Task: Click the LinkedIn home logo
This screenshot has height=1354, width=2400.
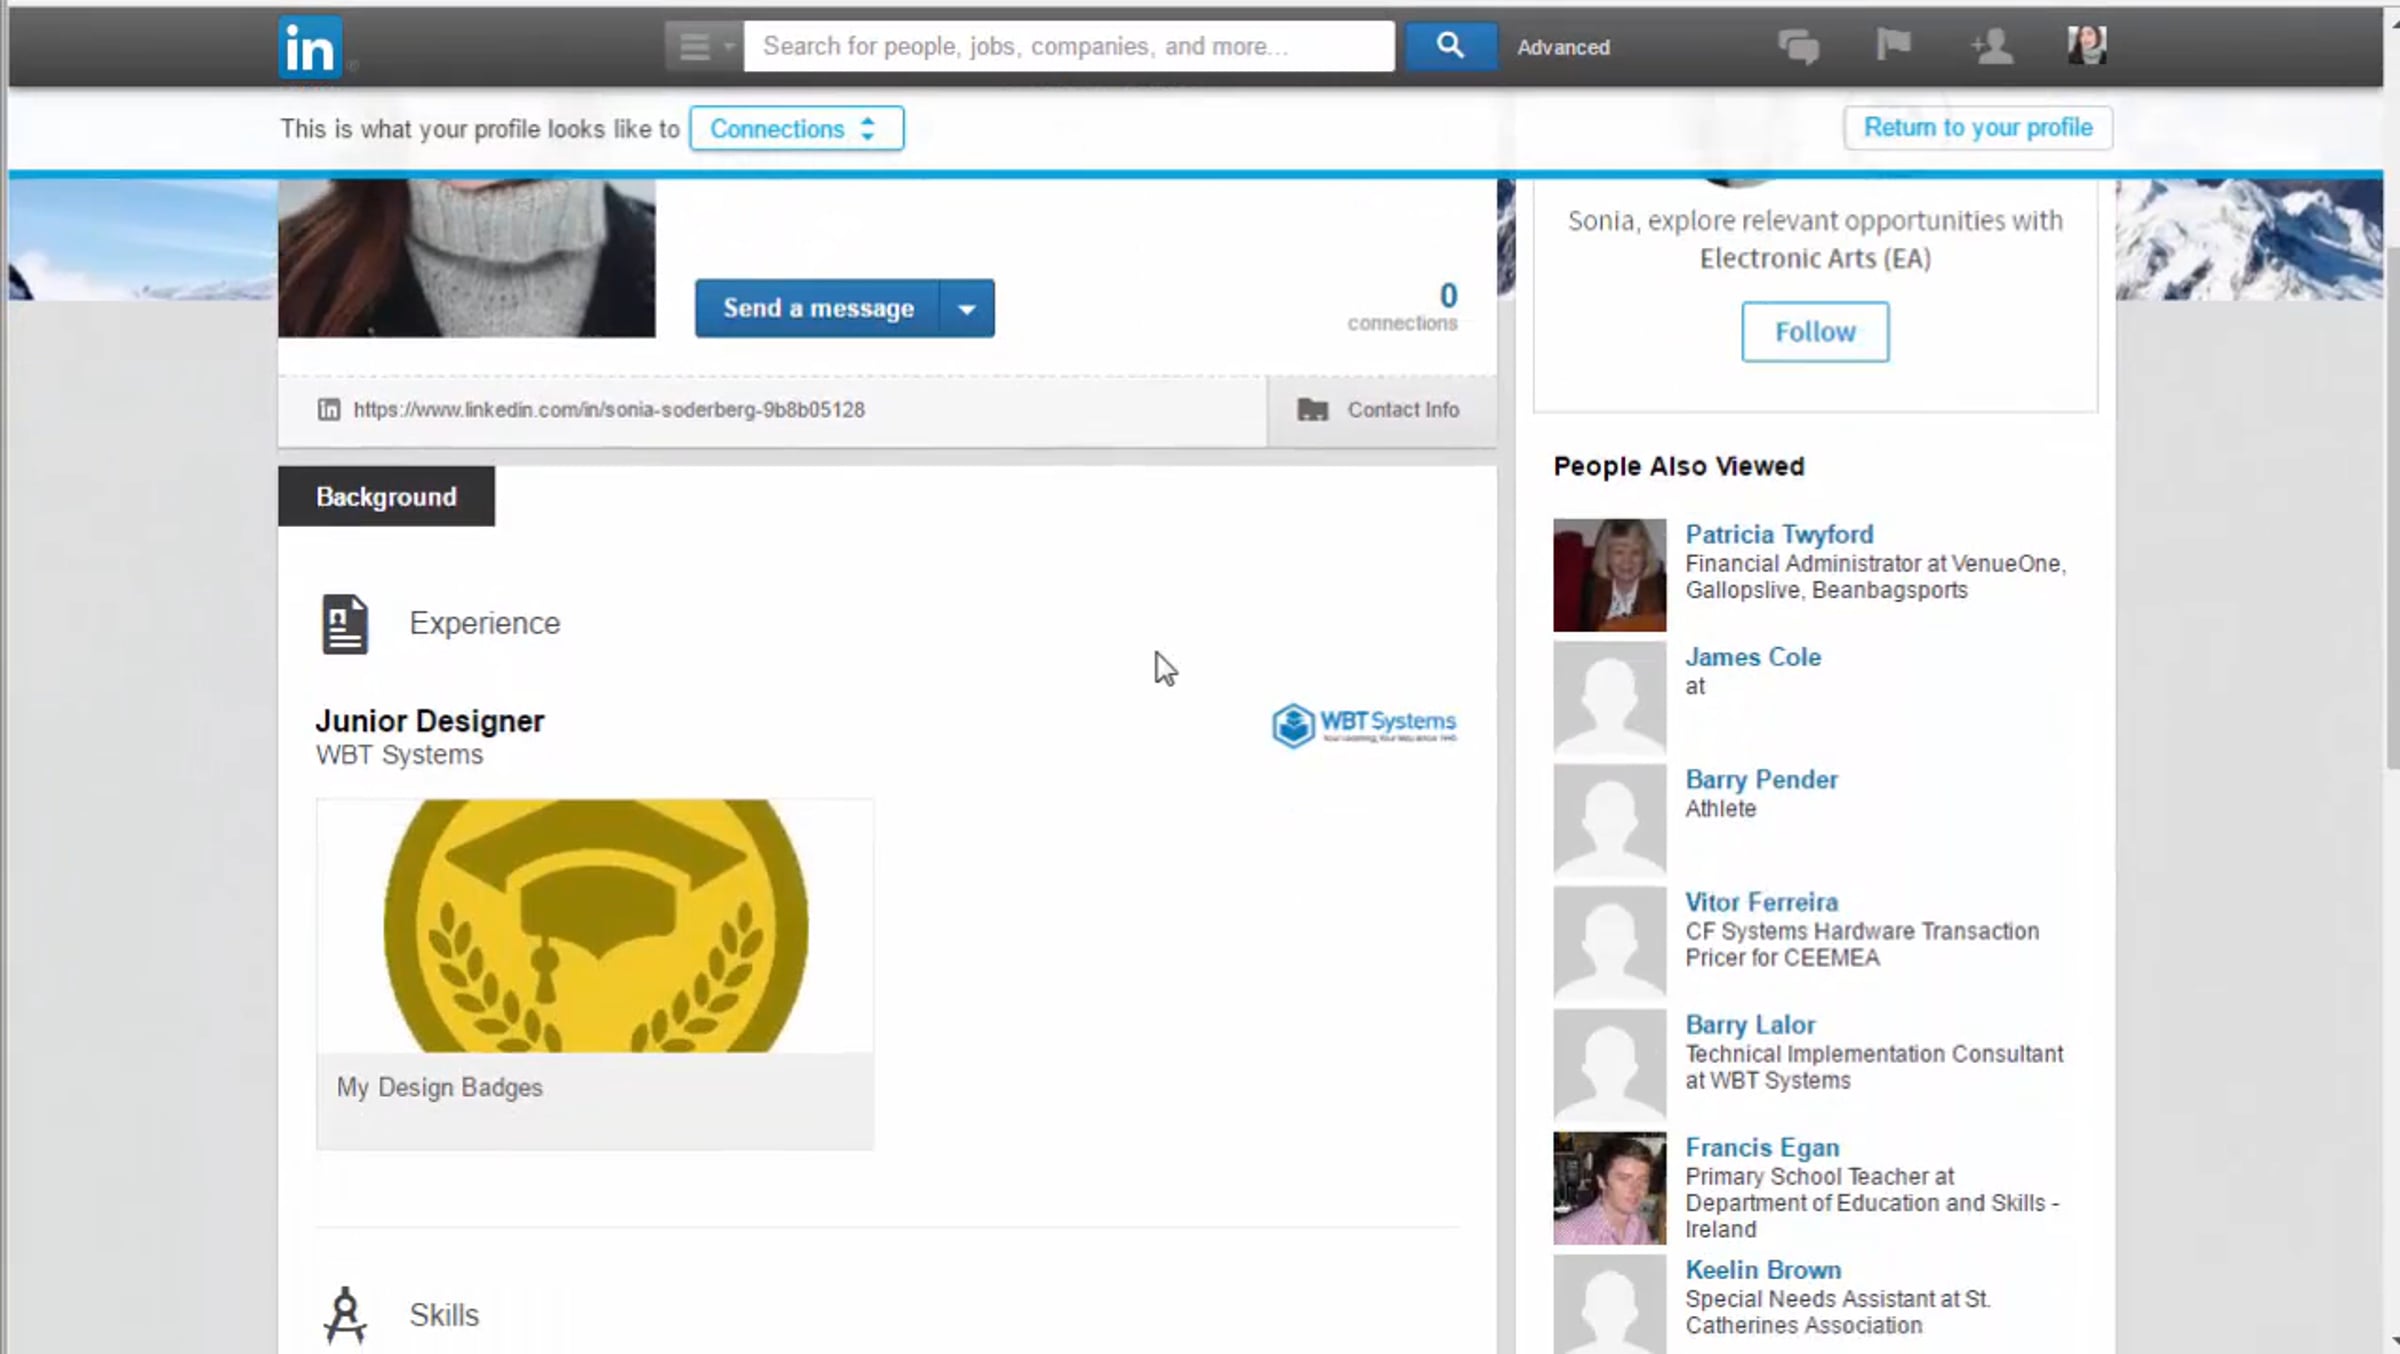Action: (x=310, y=47)
